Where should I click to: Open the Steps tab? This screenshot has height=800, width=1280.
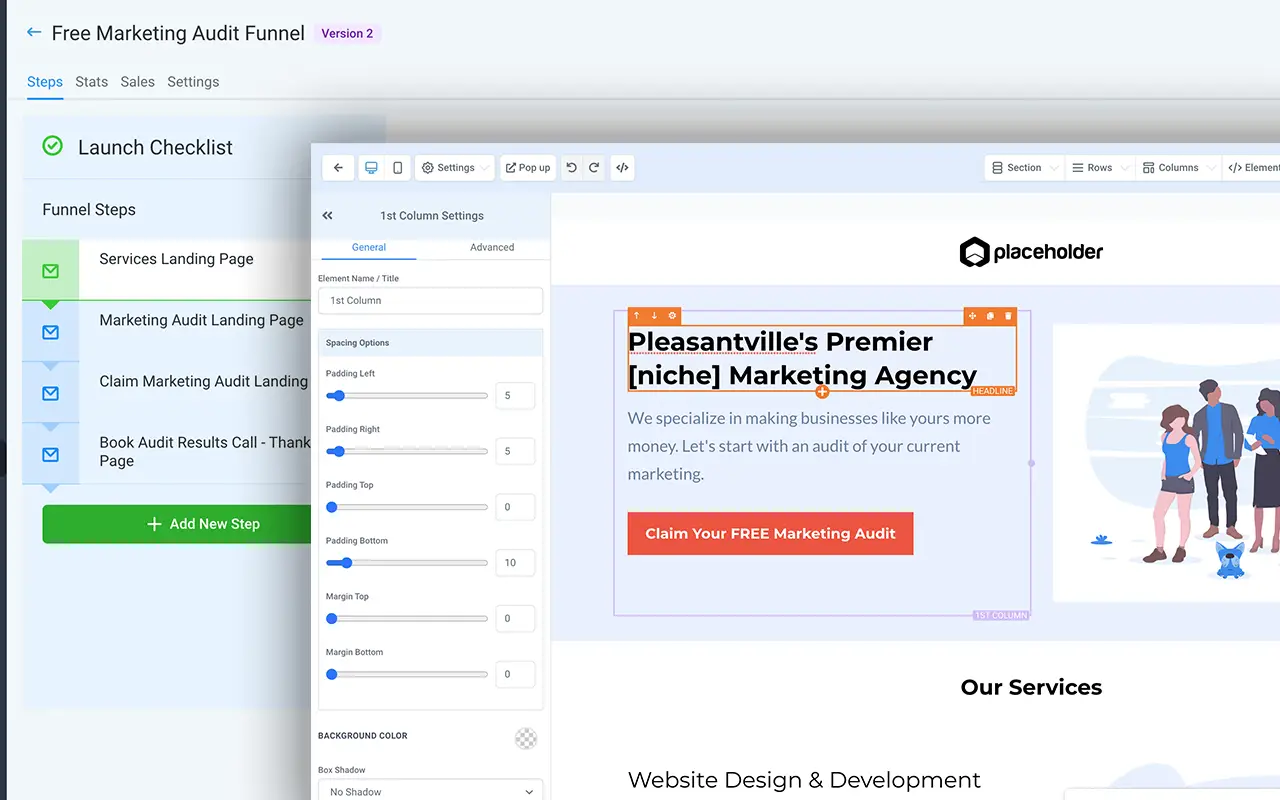45,82
